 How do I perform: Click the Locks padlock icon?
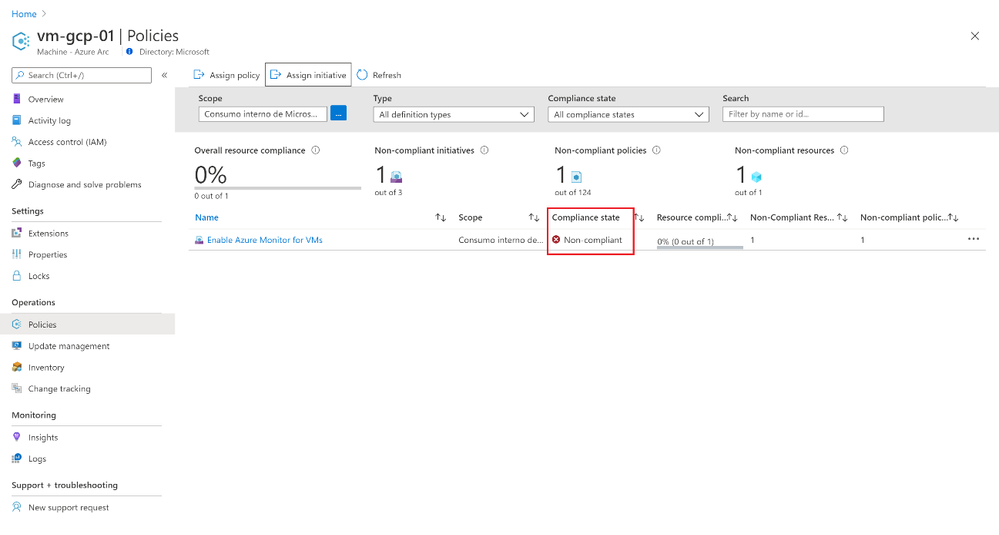pyautogui.click(x=17, y=276)
